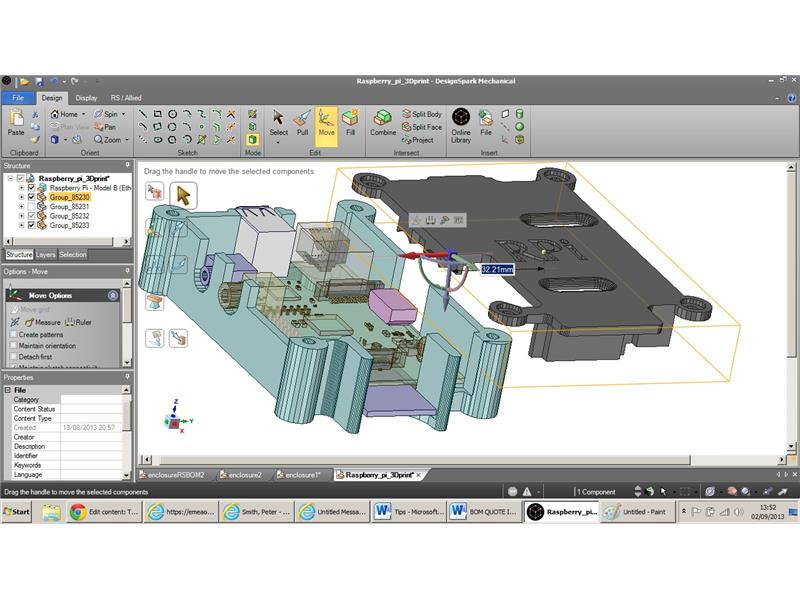Collapse the Move Options section chevron
800x600 pixels.
point(113,295)
